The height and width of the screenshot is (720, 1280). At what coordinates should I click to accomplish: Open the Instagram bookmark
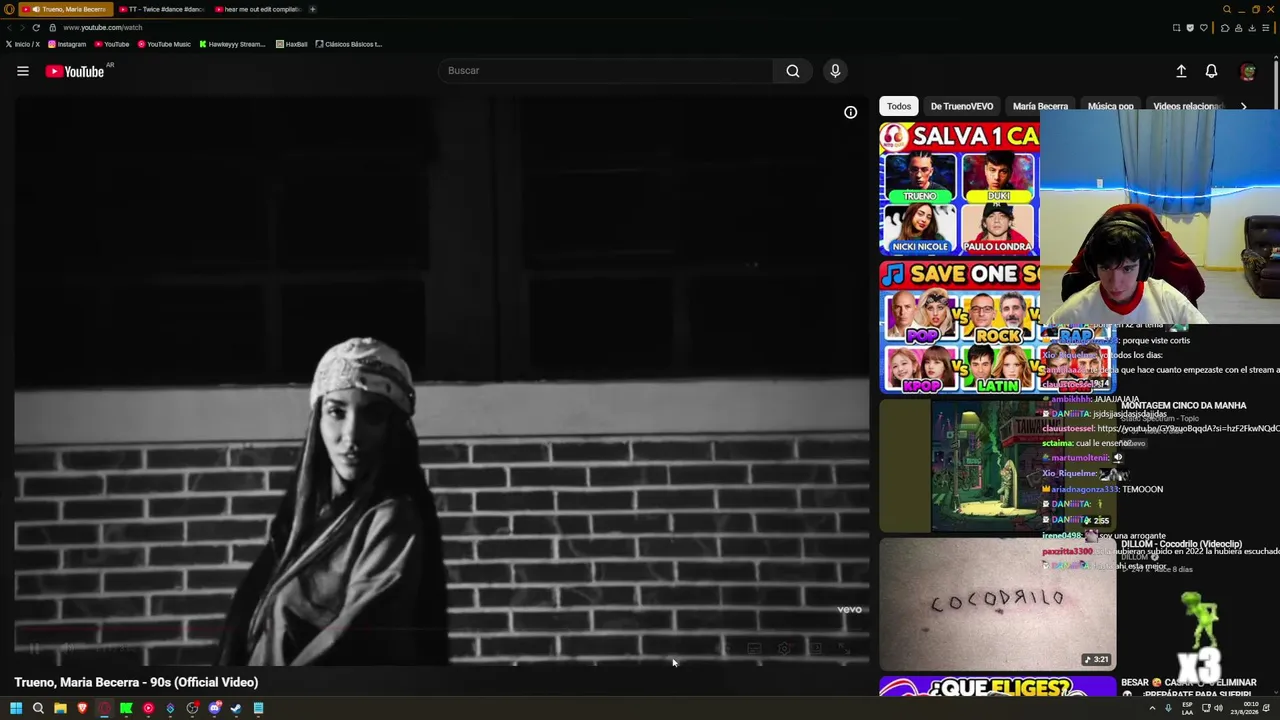point(67,44)
